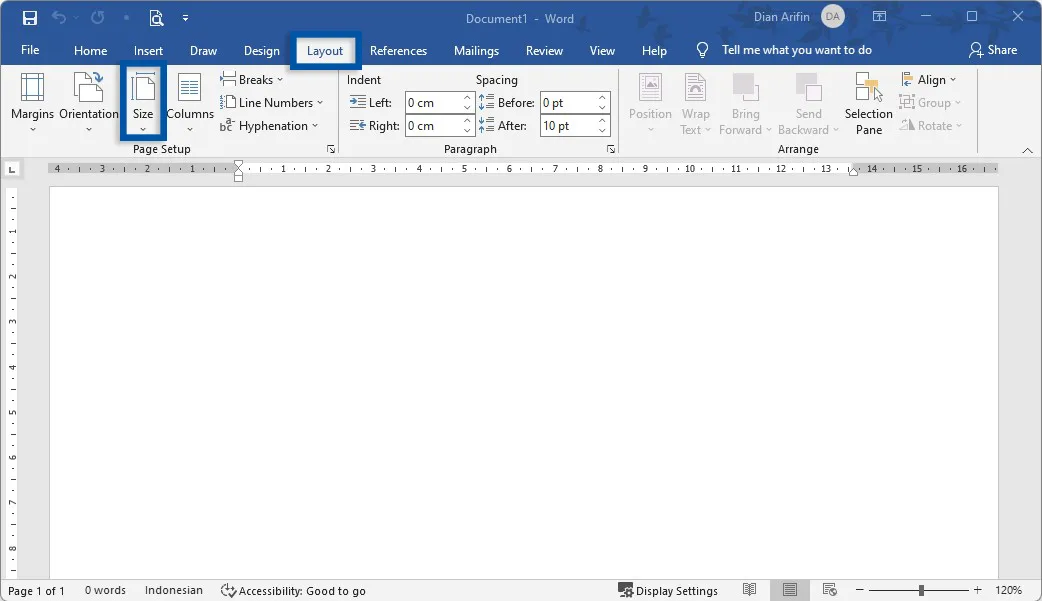Click the Print Preview icon in Quick Access
Screen dimensions: 1042x601
point(156,18)
